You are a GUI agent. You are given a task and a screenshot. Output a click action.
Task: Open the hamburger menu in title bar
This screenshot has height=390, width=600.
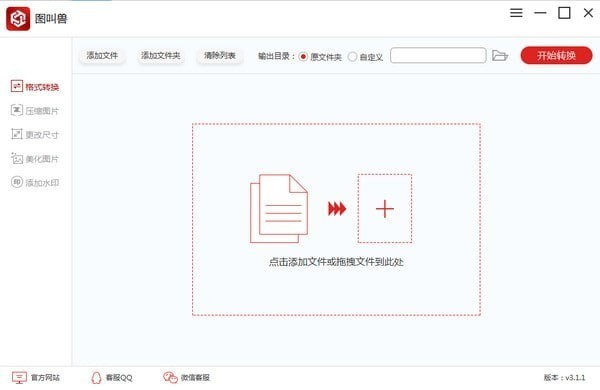pos(516,13)
